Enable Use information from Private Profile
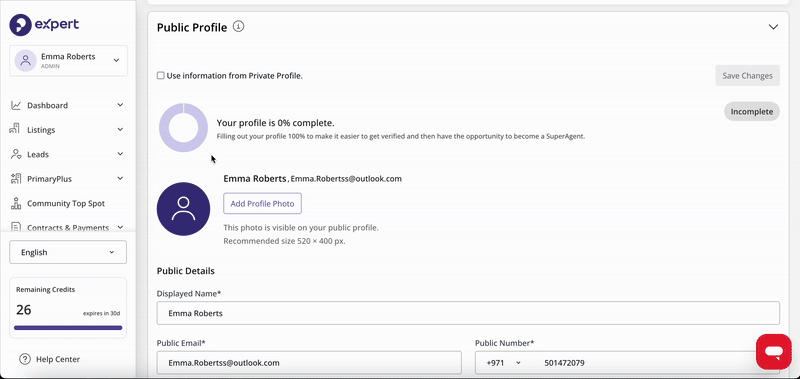The width and height of the screenshot is (800, 379). coord(161,75)
